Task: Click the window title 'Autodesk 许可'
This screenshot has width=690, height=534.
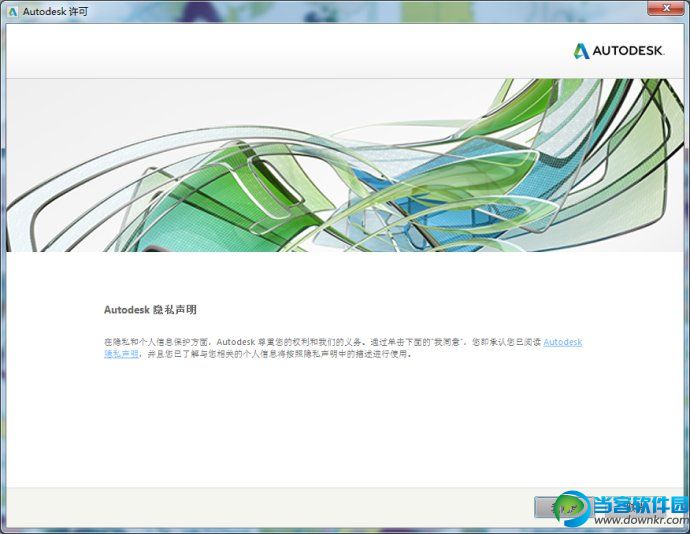Action: click(x=50, y=11)
